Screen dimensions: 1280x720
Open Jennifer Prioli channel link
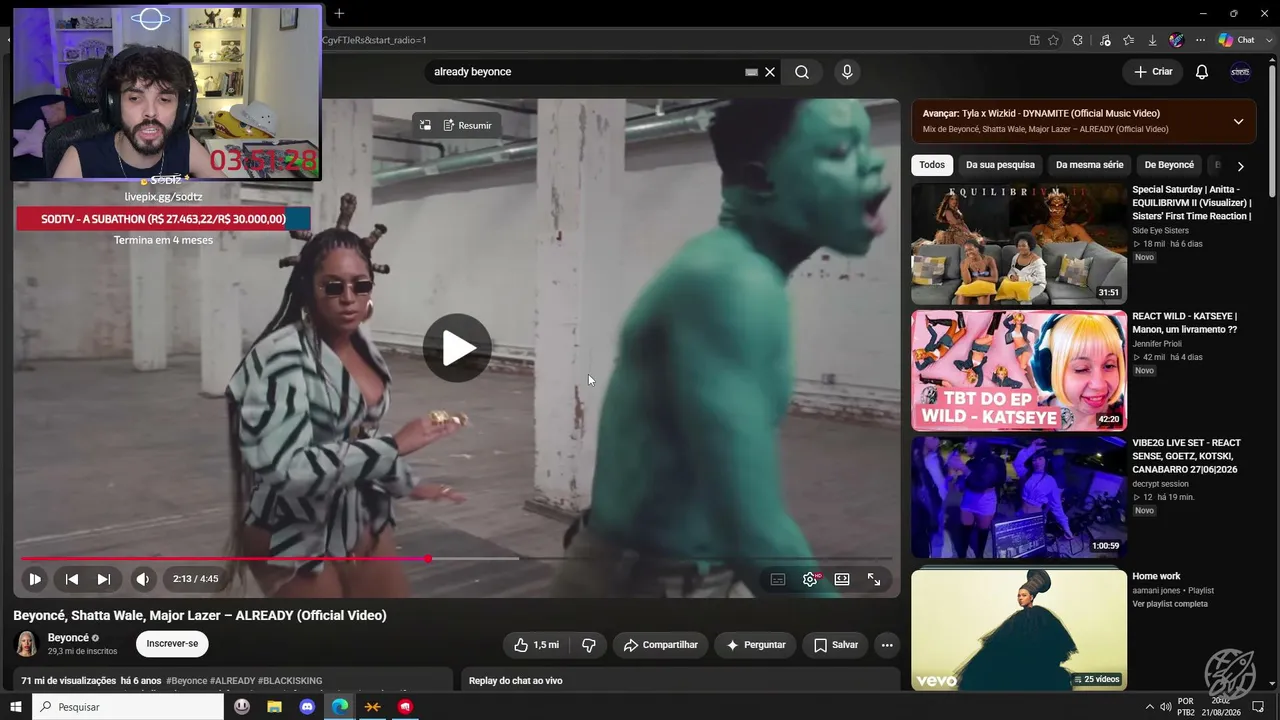pos(1157,343)
